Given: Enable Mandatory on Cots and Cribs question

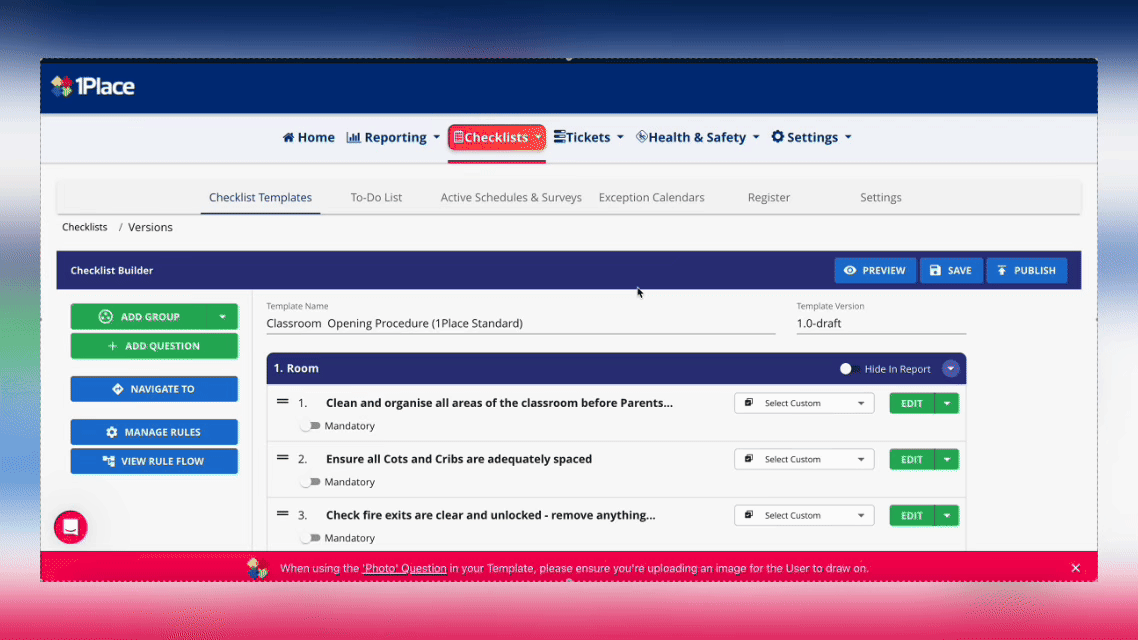Looking at the screenshot, I should [311, 482].
